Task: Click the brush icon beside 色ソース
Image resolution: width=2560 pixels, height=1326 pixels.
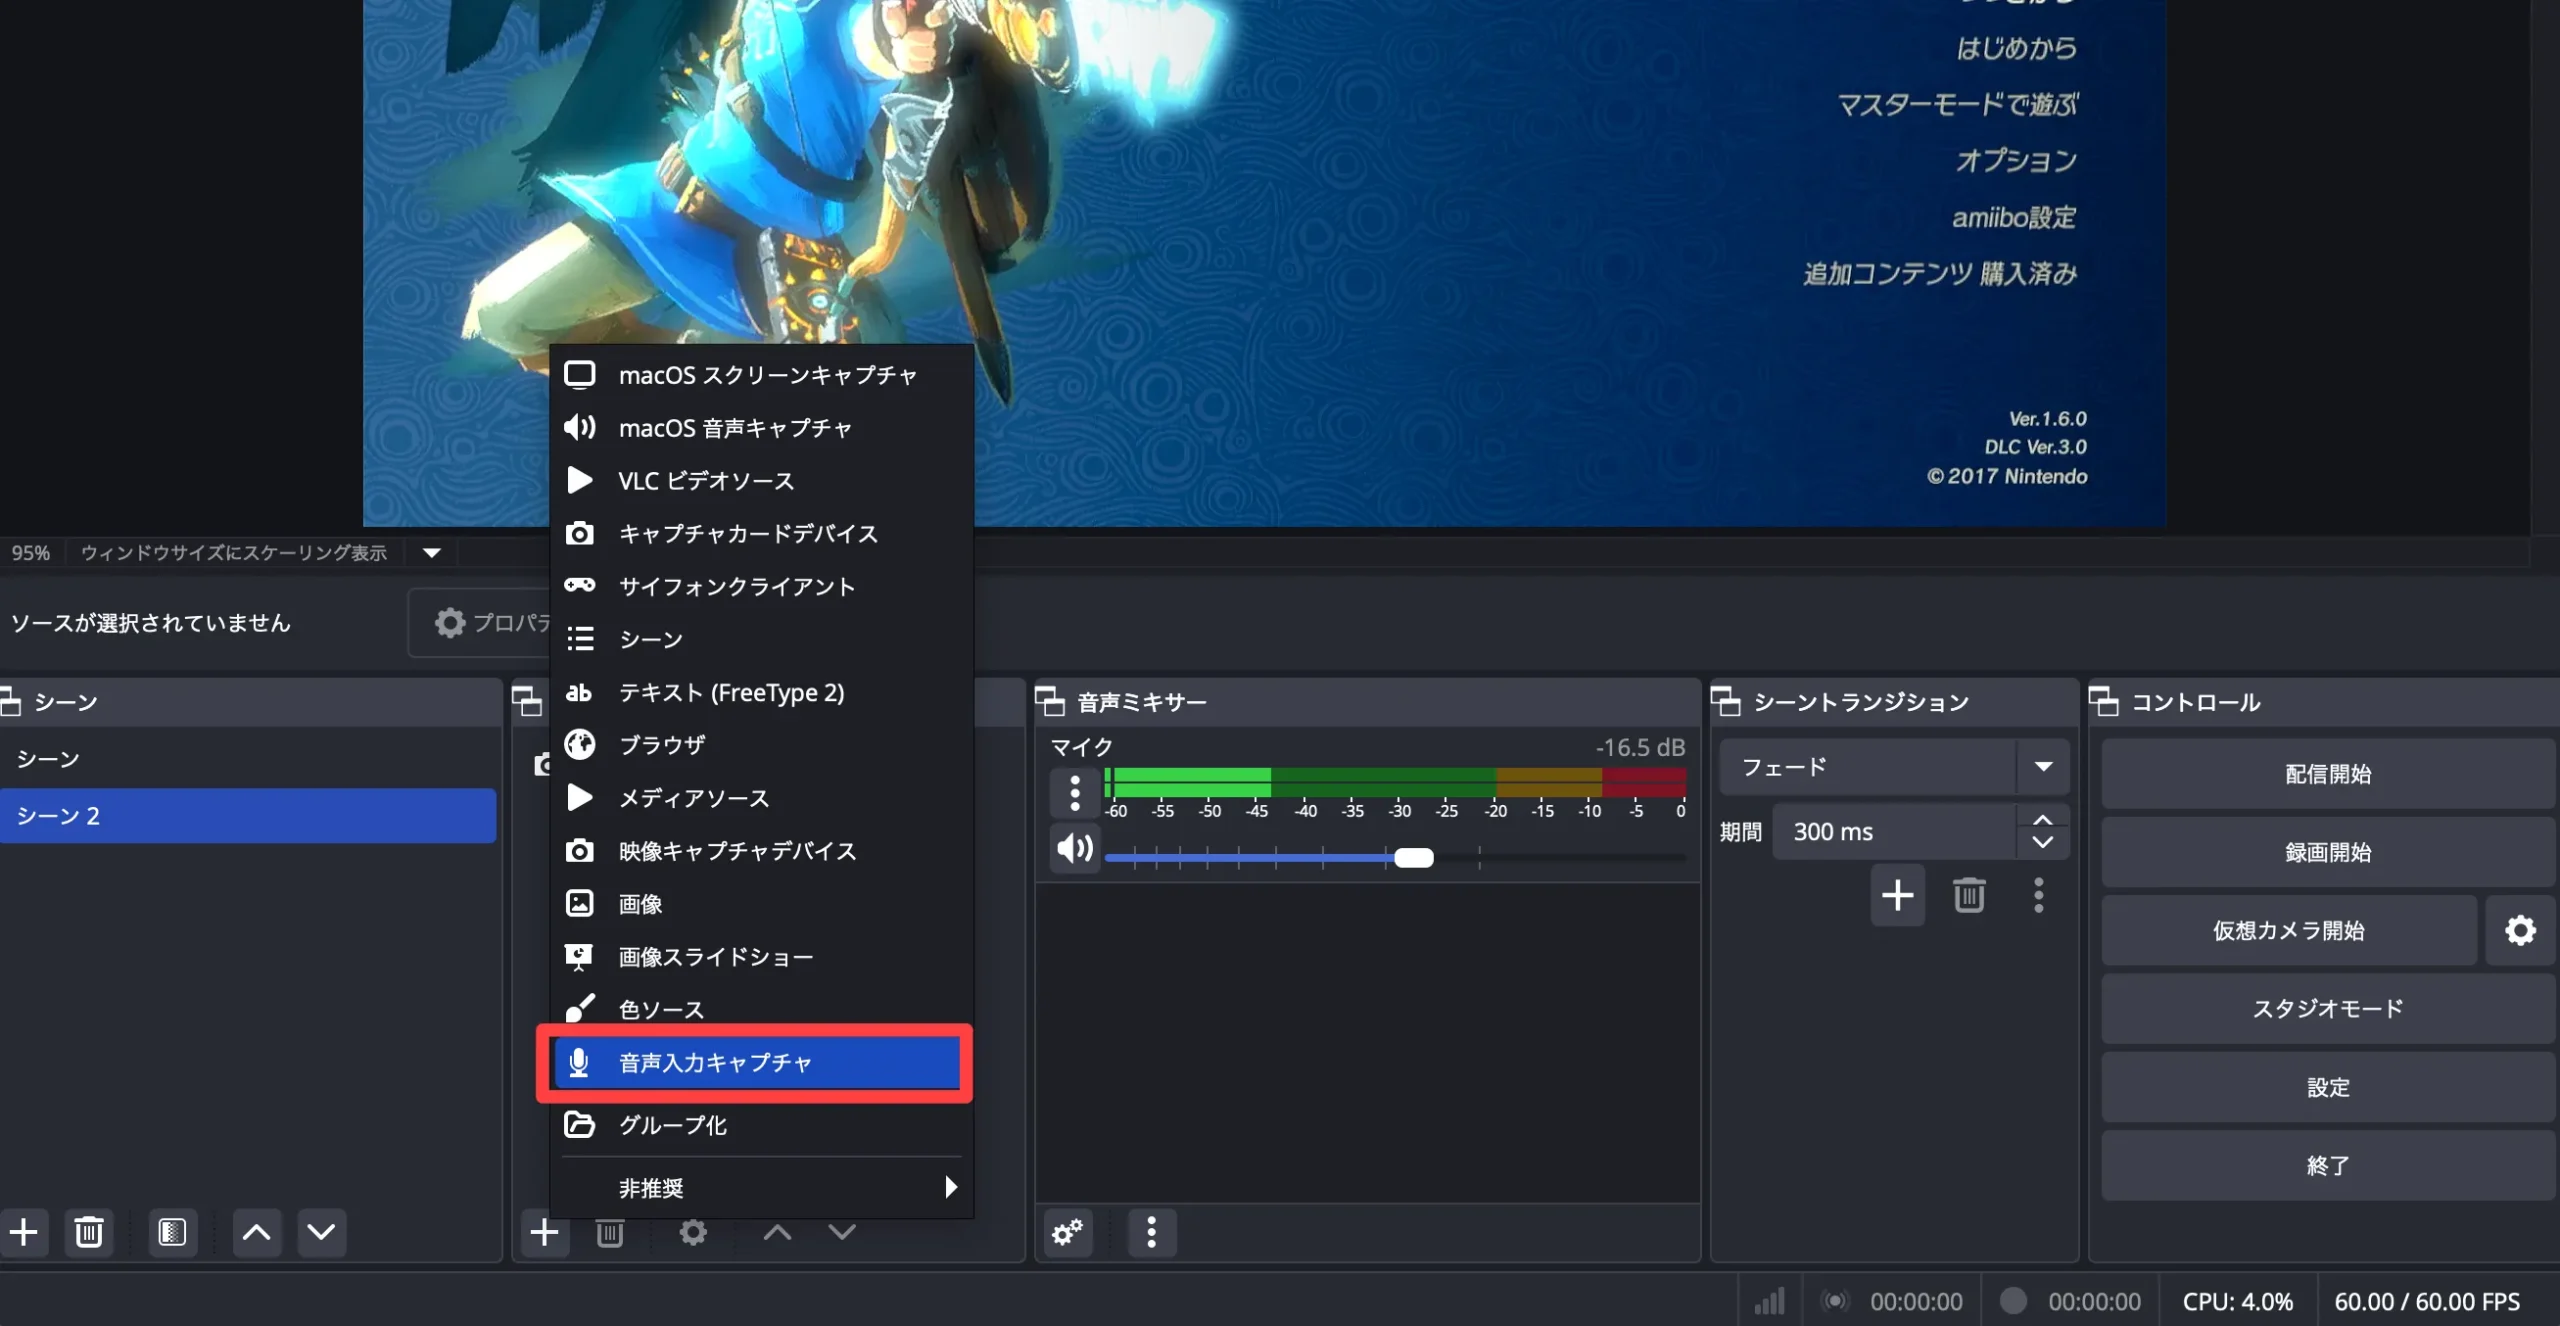Action: [x=580, y=1008]
